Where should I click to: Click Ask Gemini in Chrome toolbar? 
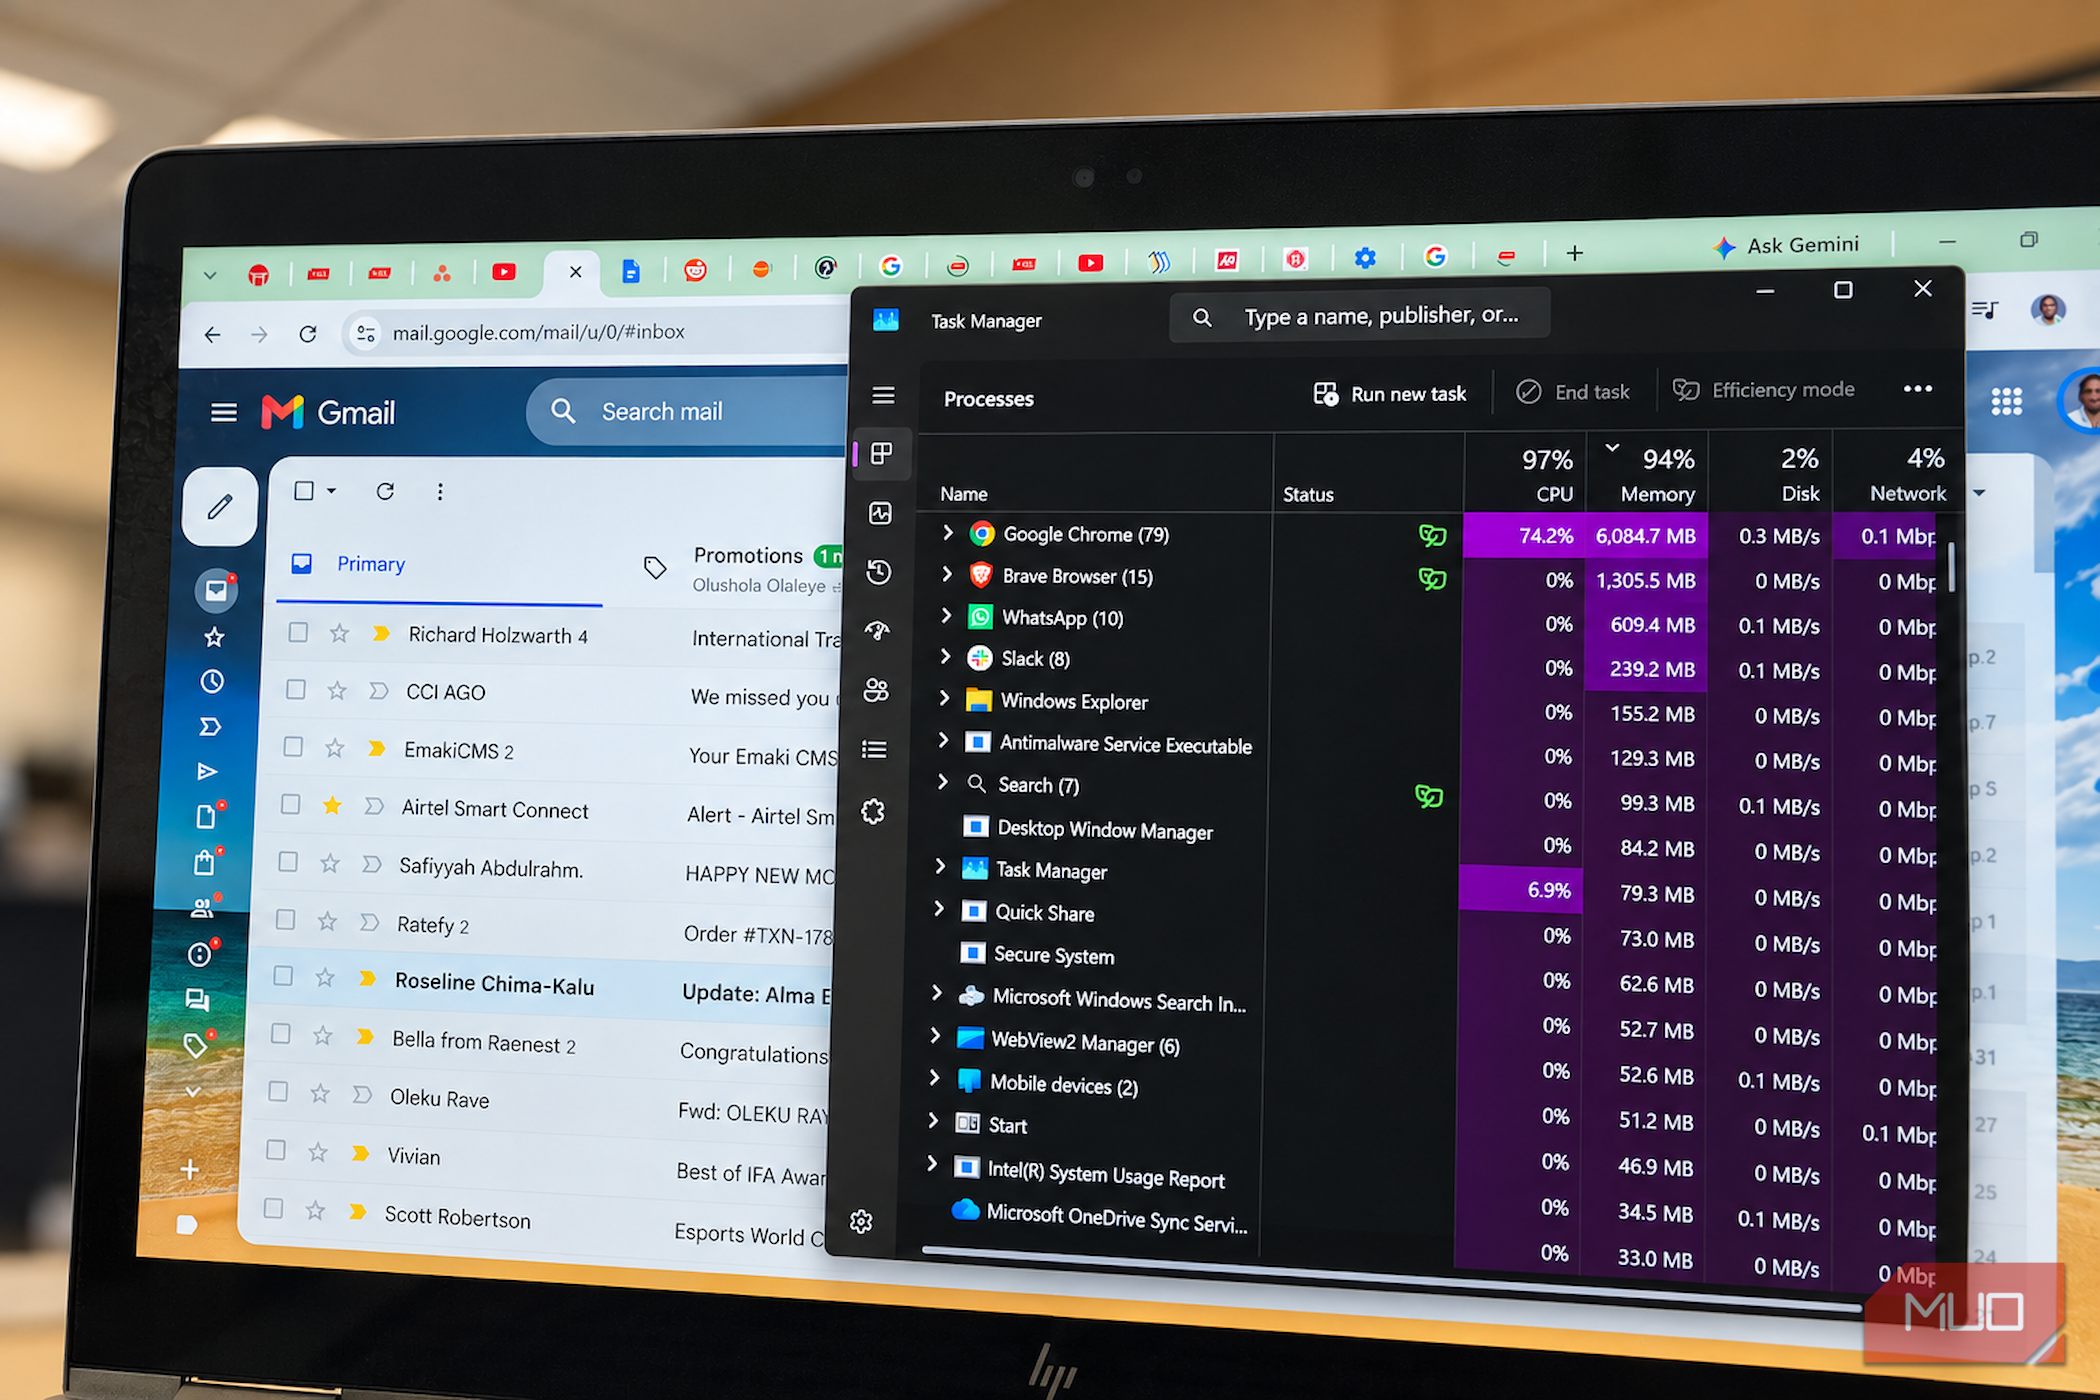[1786, 246]
